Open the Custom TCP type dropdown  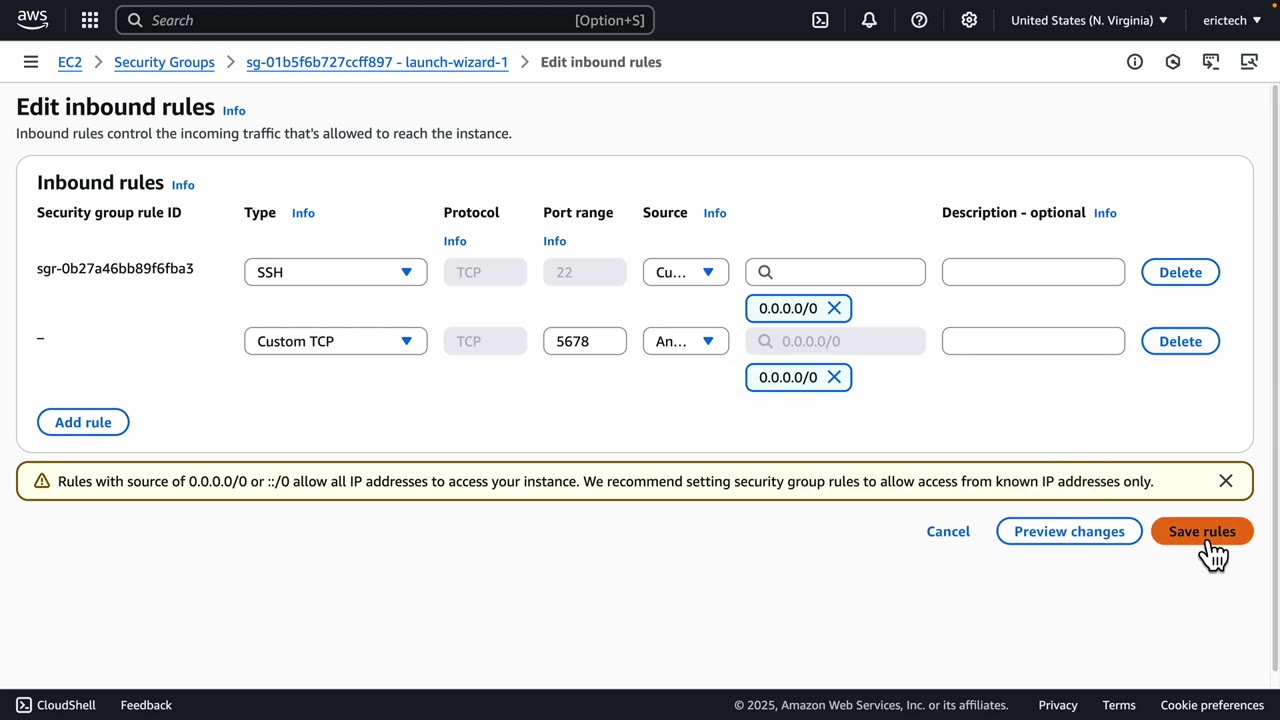[336, 341]
